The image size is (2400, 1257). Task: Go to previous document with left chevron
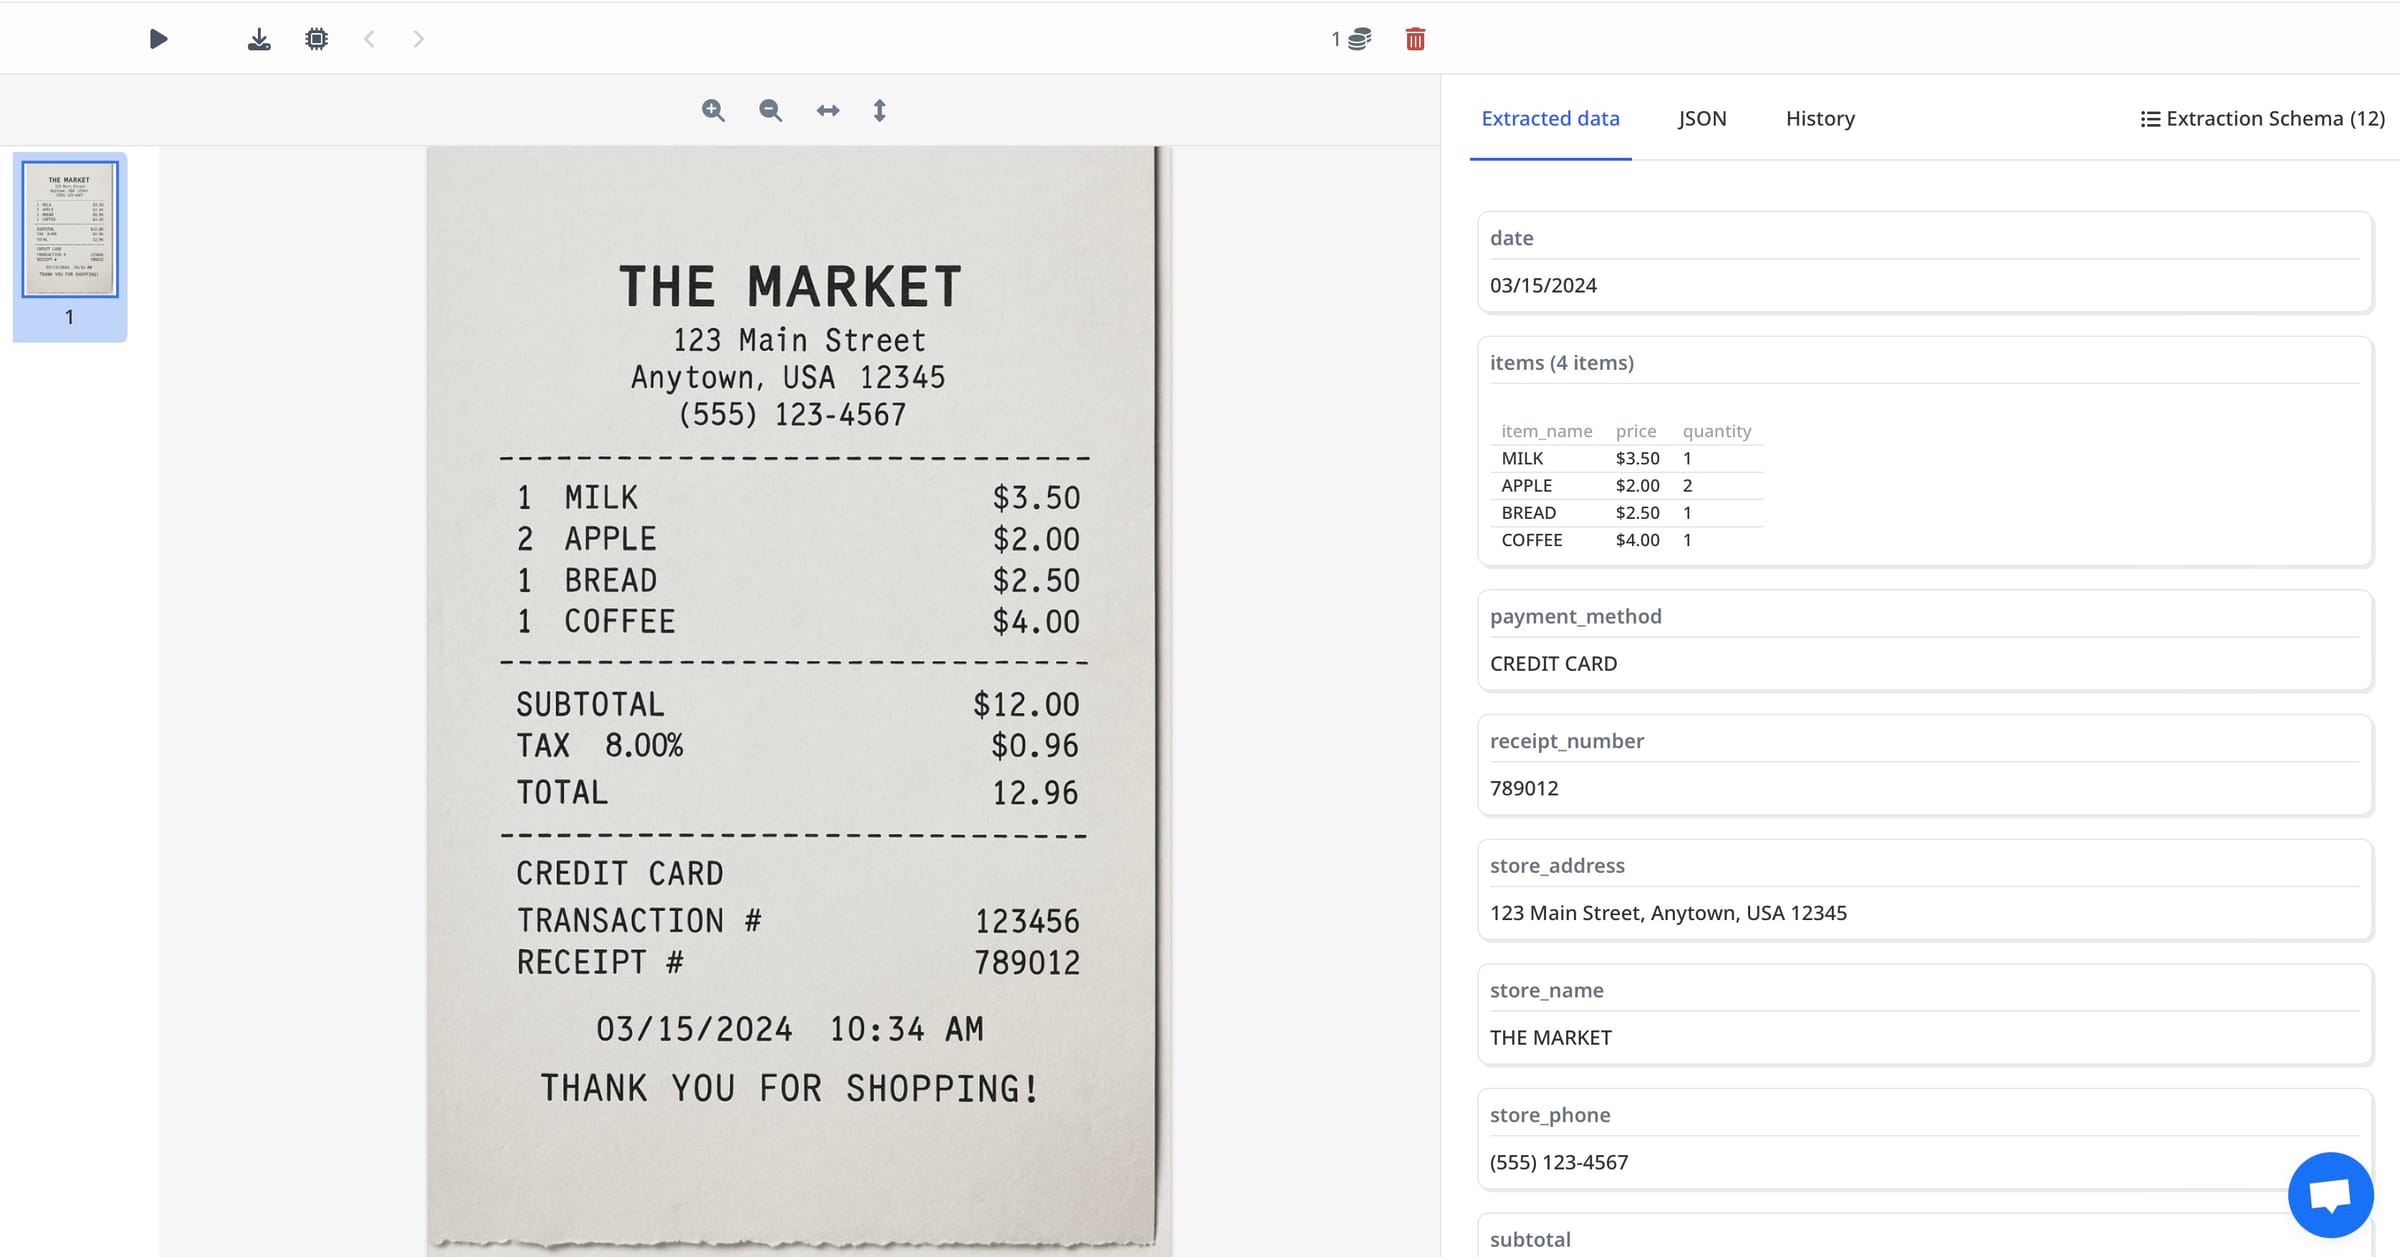369,38
